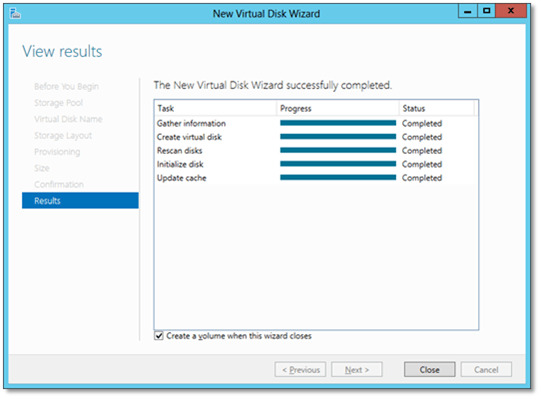Maximize the wizard window
540x398 pixels.
click(x=486, y=11)
